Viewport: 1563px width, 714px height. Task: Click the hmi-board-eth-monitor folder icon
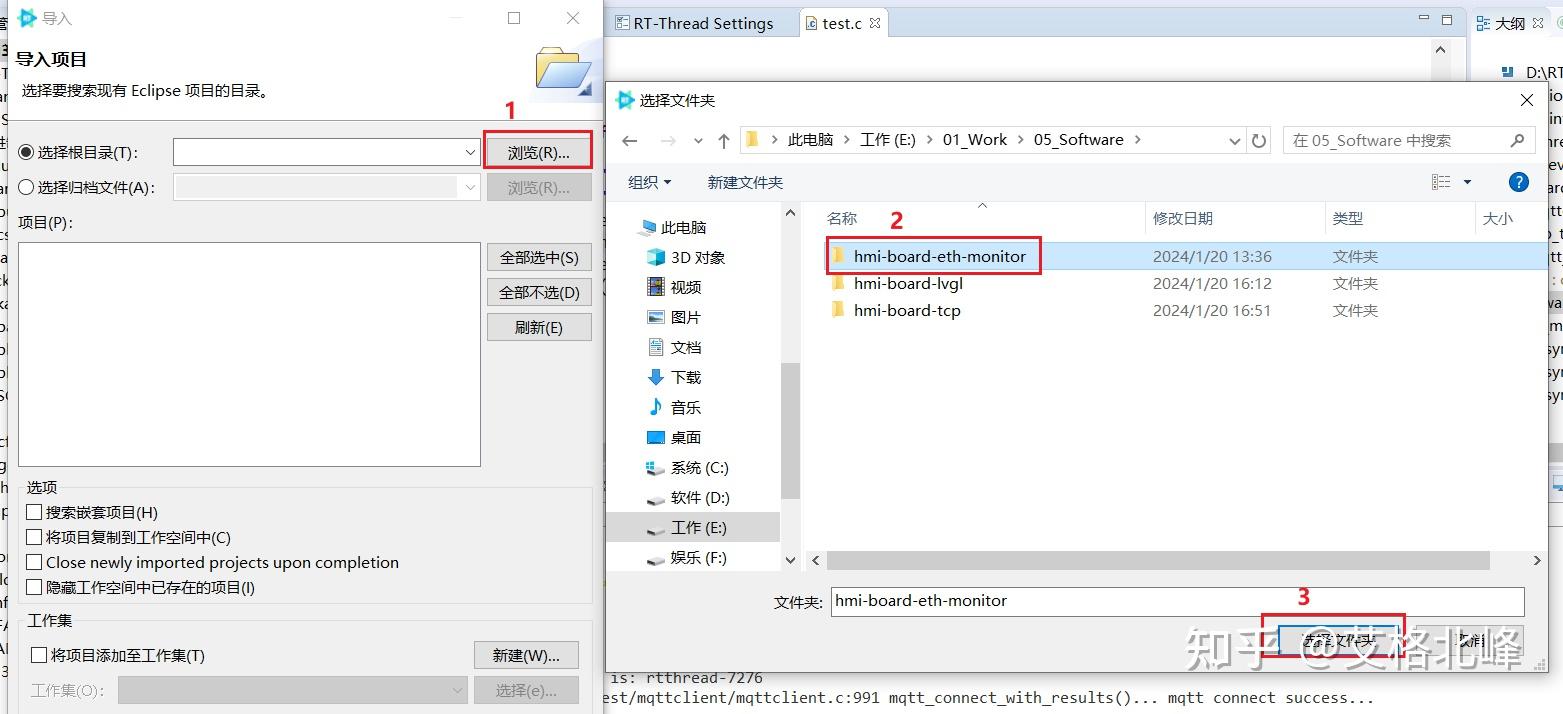coord(839,256)
